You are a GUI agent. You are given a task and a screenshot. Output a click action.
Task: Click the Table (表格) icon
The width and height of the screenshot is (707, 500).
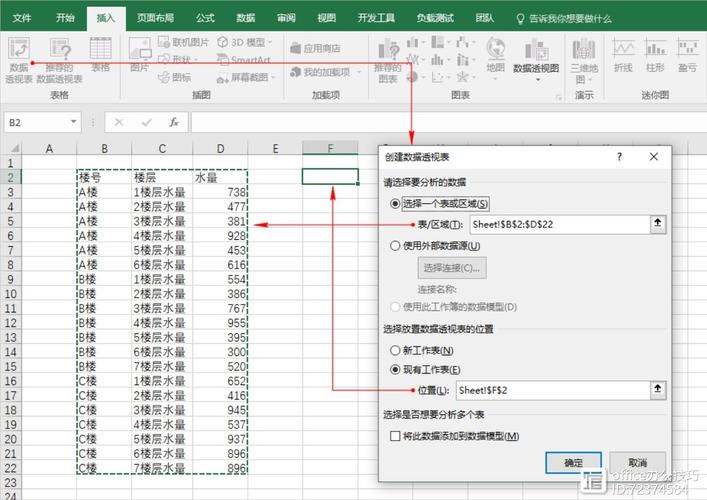click(x=101, y=55)
